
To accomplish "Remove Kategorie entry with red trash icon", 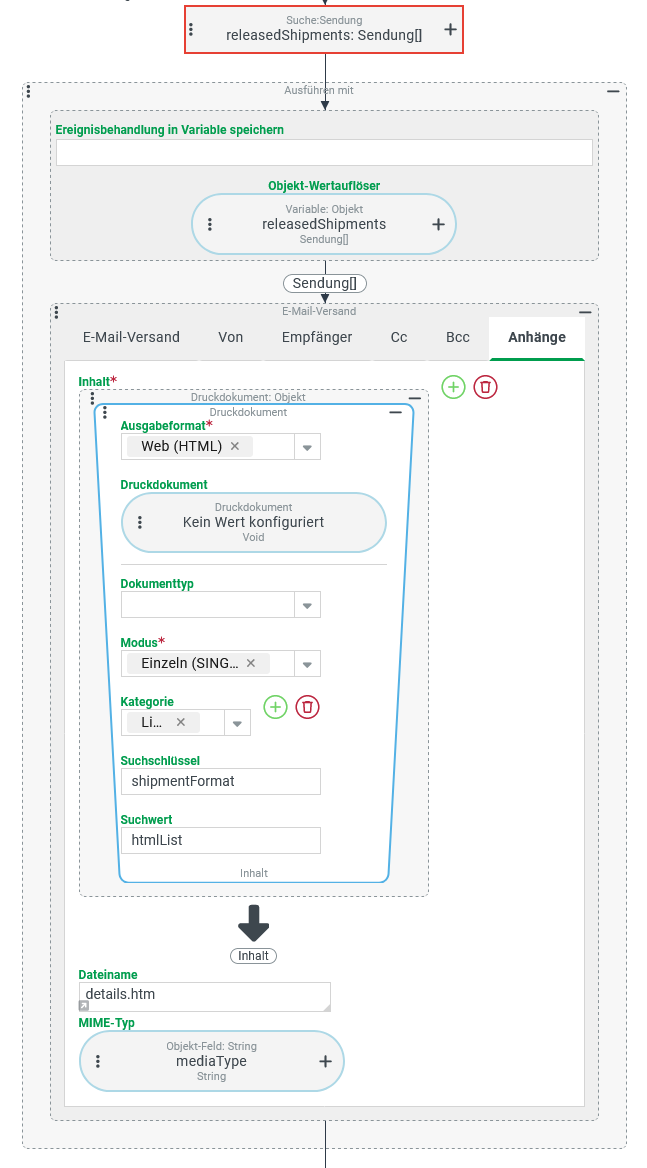I will coord(308,707).
